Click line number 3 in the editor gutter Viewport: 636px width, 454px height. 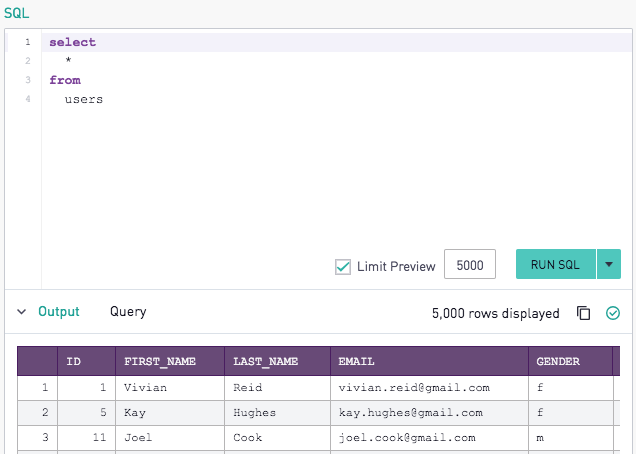point(28,80)
